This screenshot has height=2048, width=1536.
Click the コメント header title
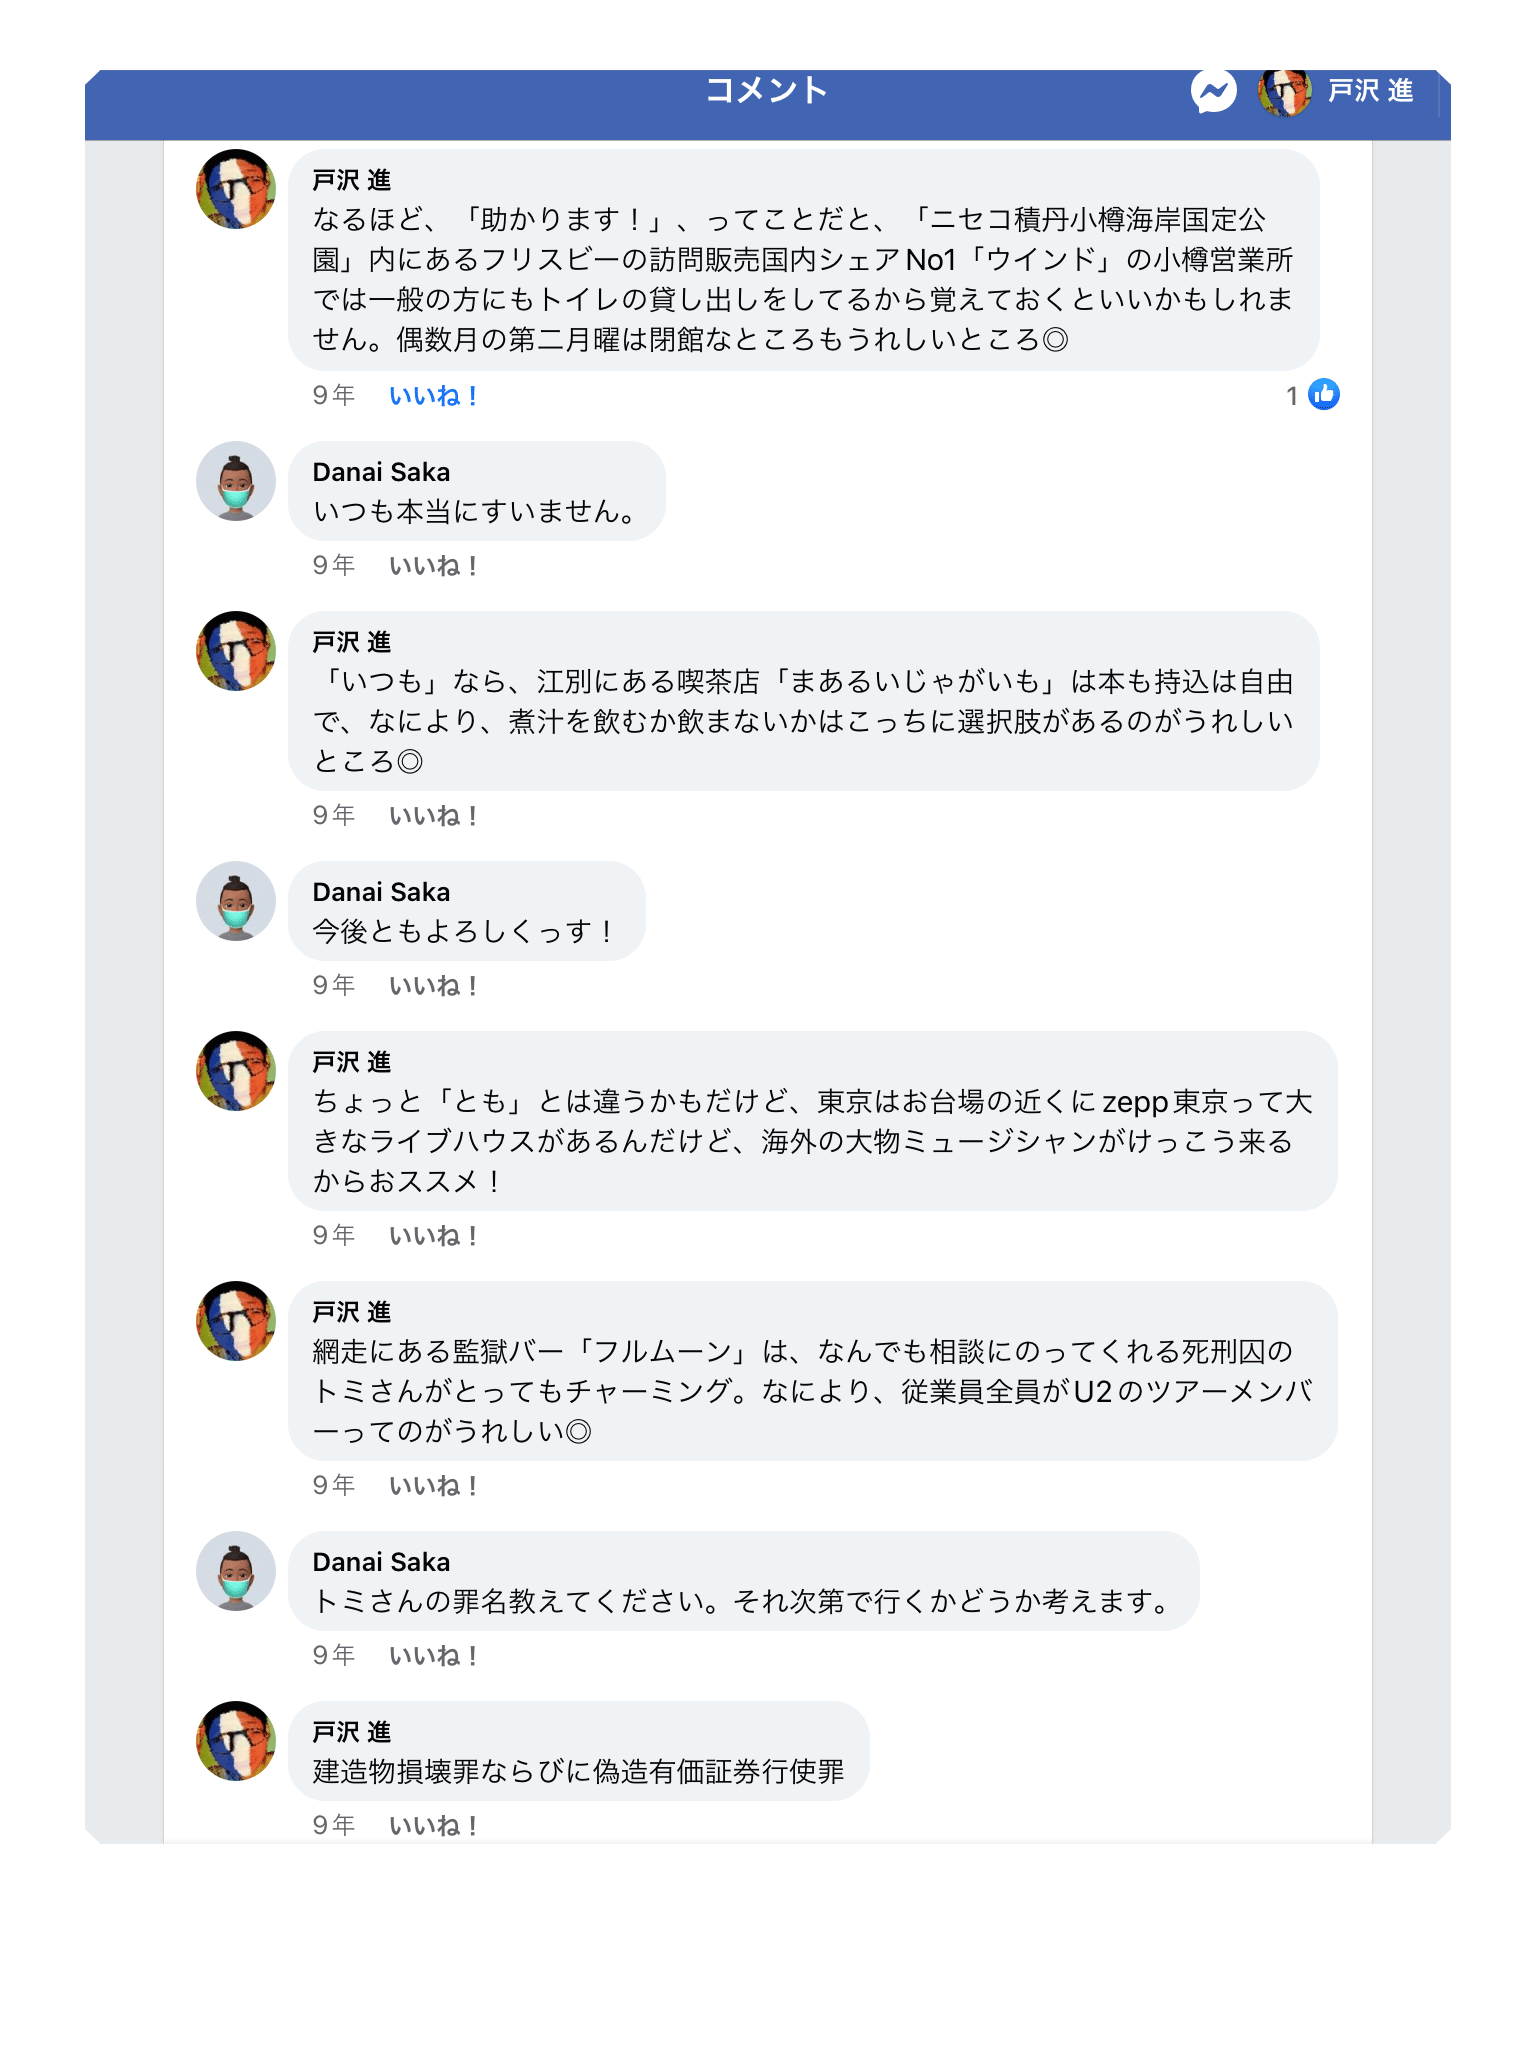click(x=767, y=90)
